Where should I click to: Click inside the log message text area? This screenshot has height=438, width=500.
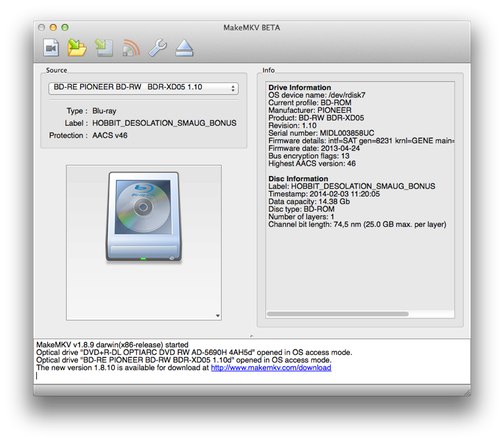click(x=252, y=361)
